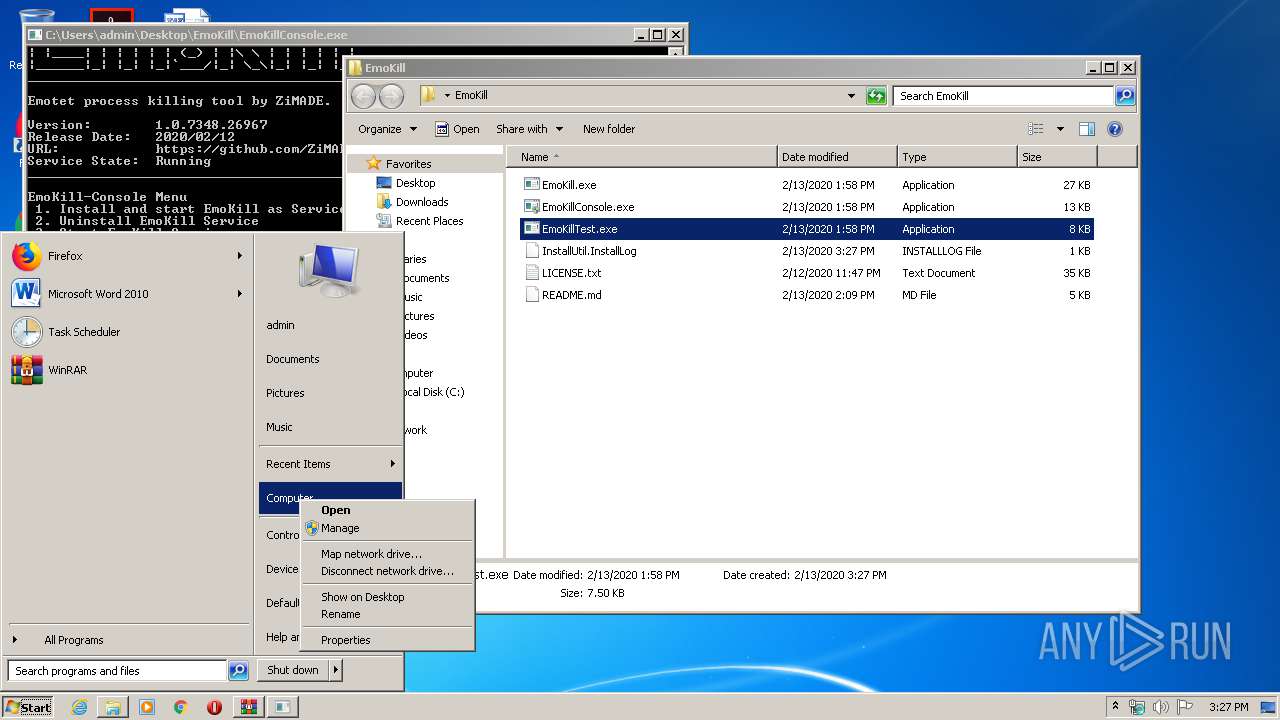Choose Properties in the context menu
This screenshot has height=720, width=1280.
[x=387, y=640]
